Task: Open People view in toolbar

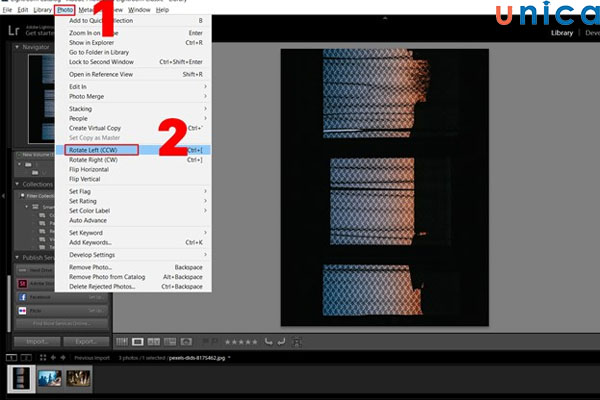Action: 186,341
